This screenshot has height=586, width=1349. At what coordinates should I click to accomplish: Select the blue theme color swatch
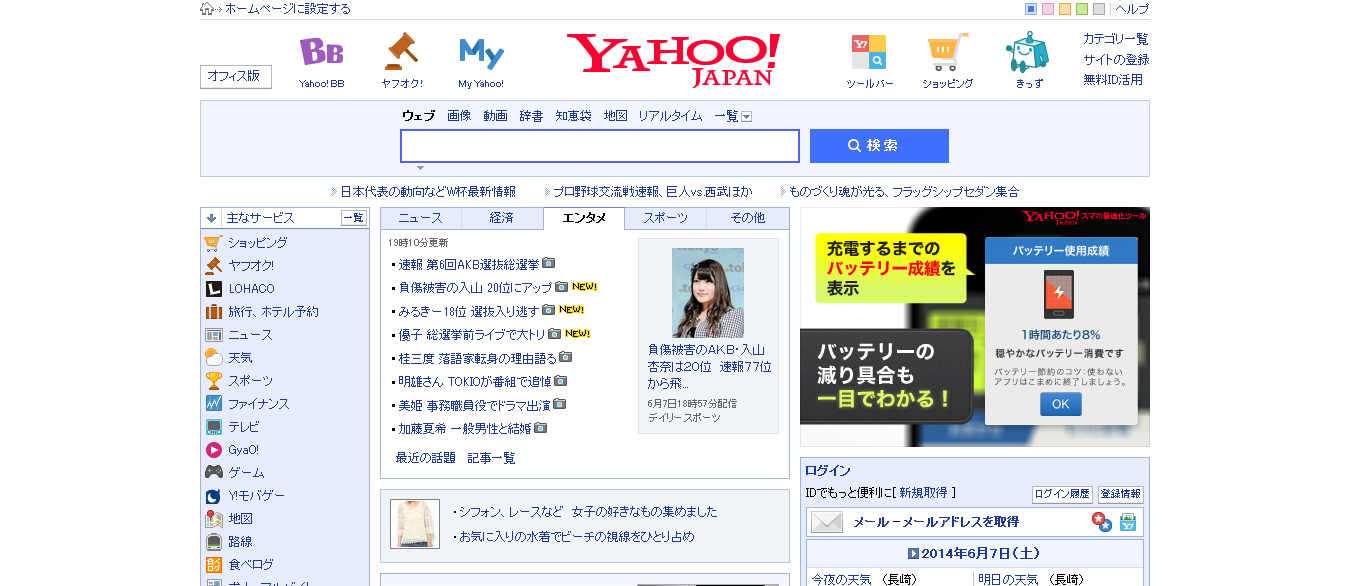(x=1031, y=9)
